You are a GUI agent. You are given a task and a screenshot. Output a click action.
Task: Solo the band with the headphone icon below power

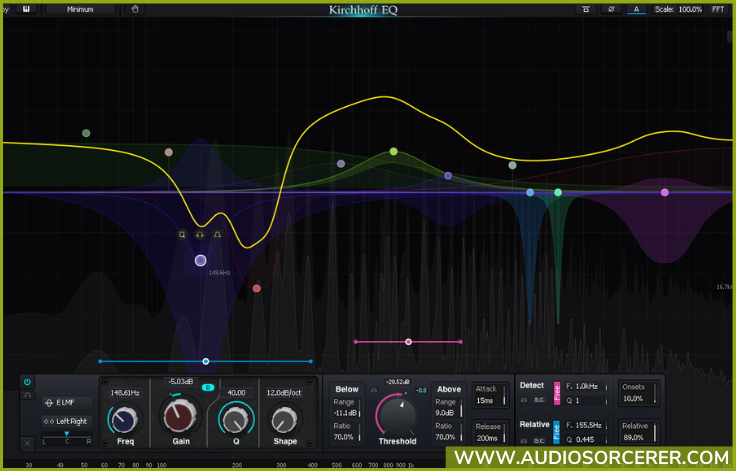click(x=27, y=395)
